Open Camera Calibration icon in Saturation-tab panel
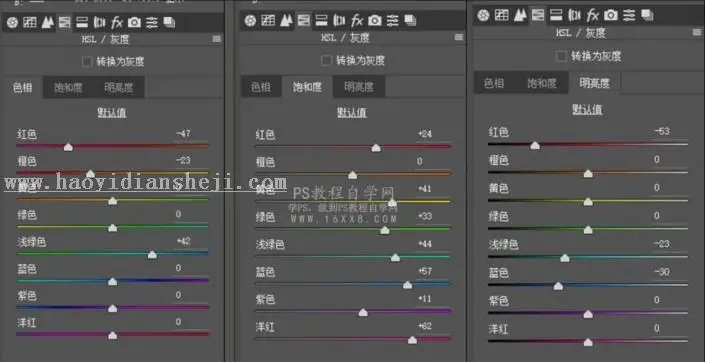Viewport: 705px width, 362px height. pyautogui.click(x=375, y=20)
